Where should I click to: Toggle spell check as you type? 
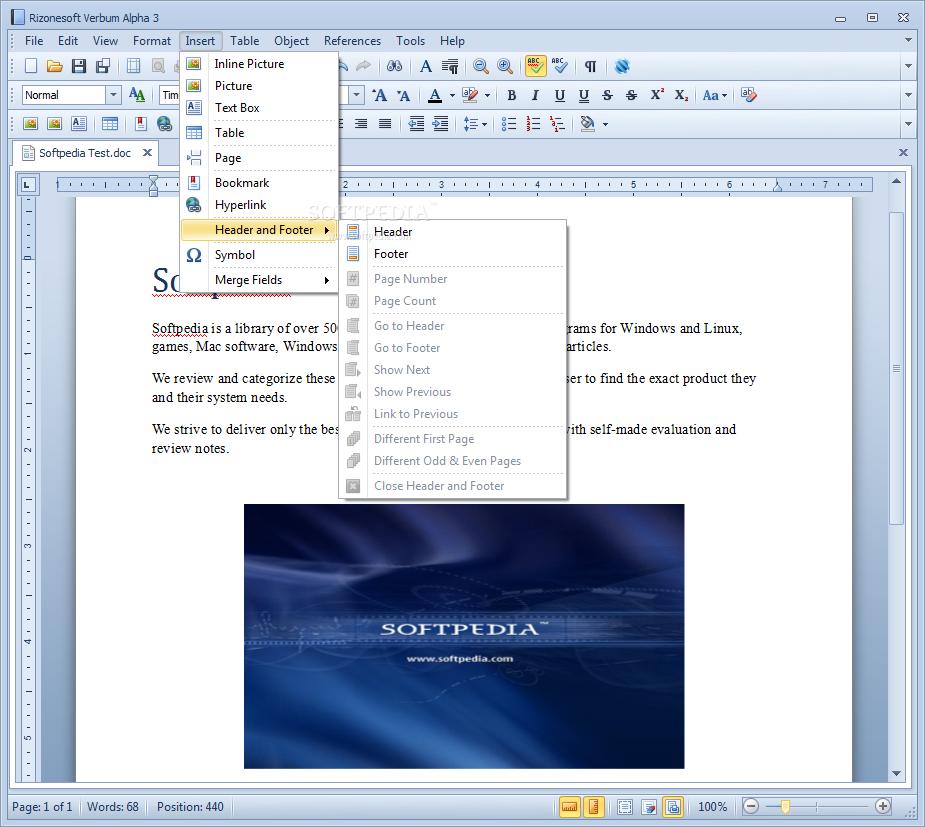536,66
